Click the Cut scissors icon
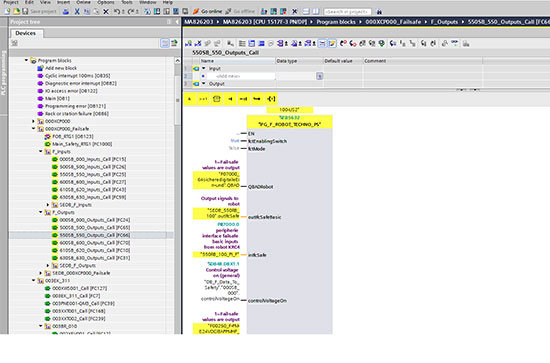Image resolution: width=550 pixels, height=363 pixels. (77, 12)
